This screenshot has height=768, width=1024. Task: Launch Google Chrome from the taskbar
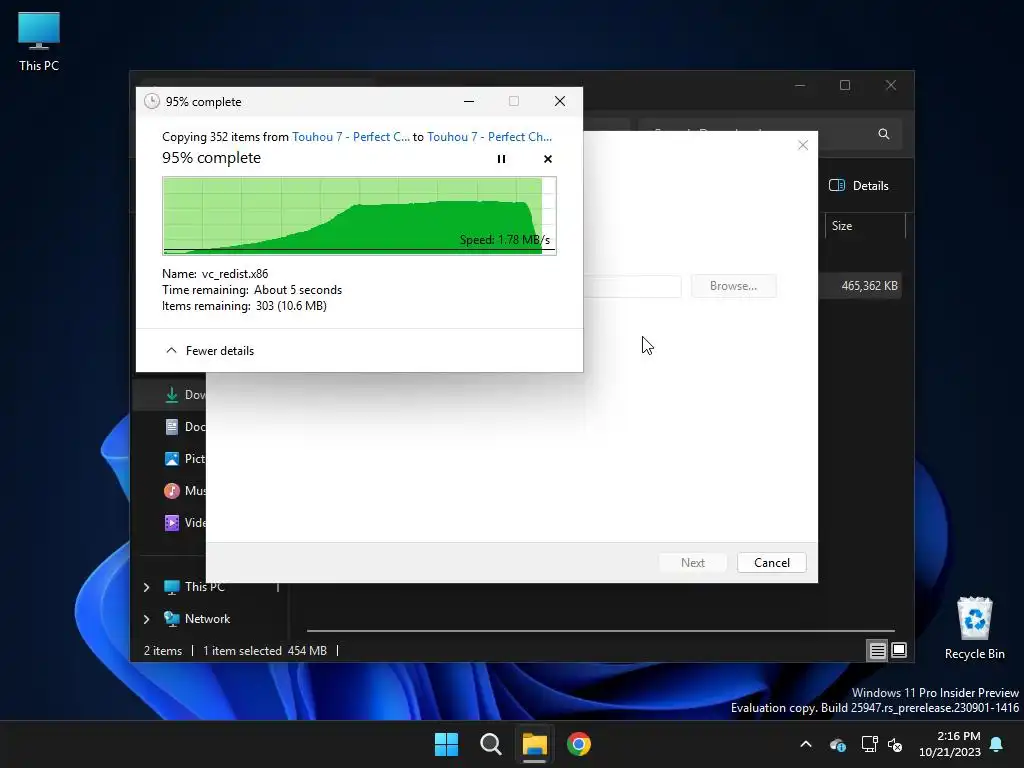[x=579, y=744]
